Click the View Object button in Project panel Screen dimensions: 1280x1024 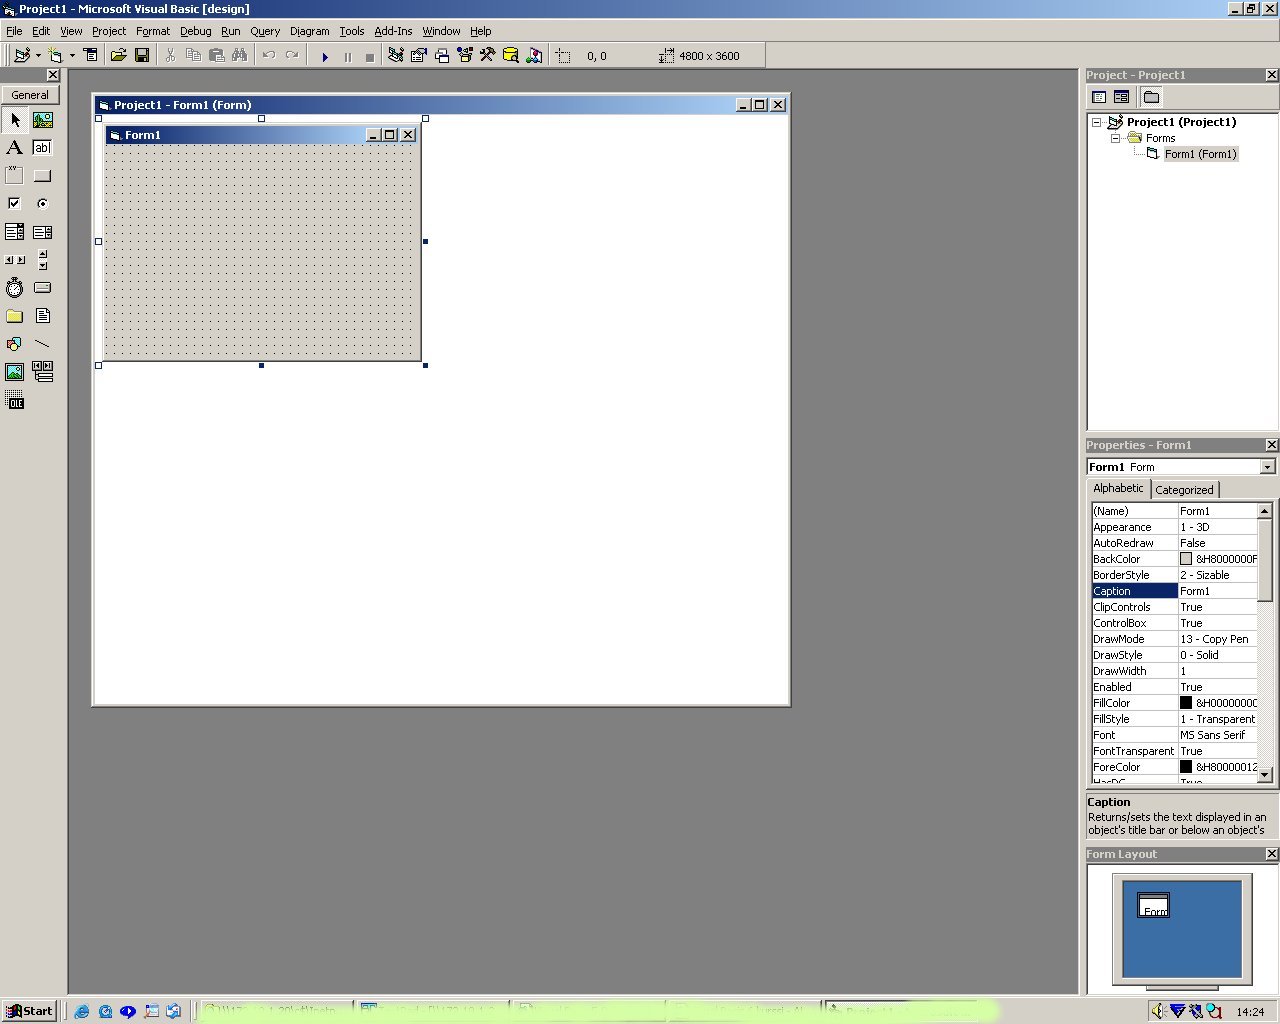tap(1121, 97)
